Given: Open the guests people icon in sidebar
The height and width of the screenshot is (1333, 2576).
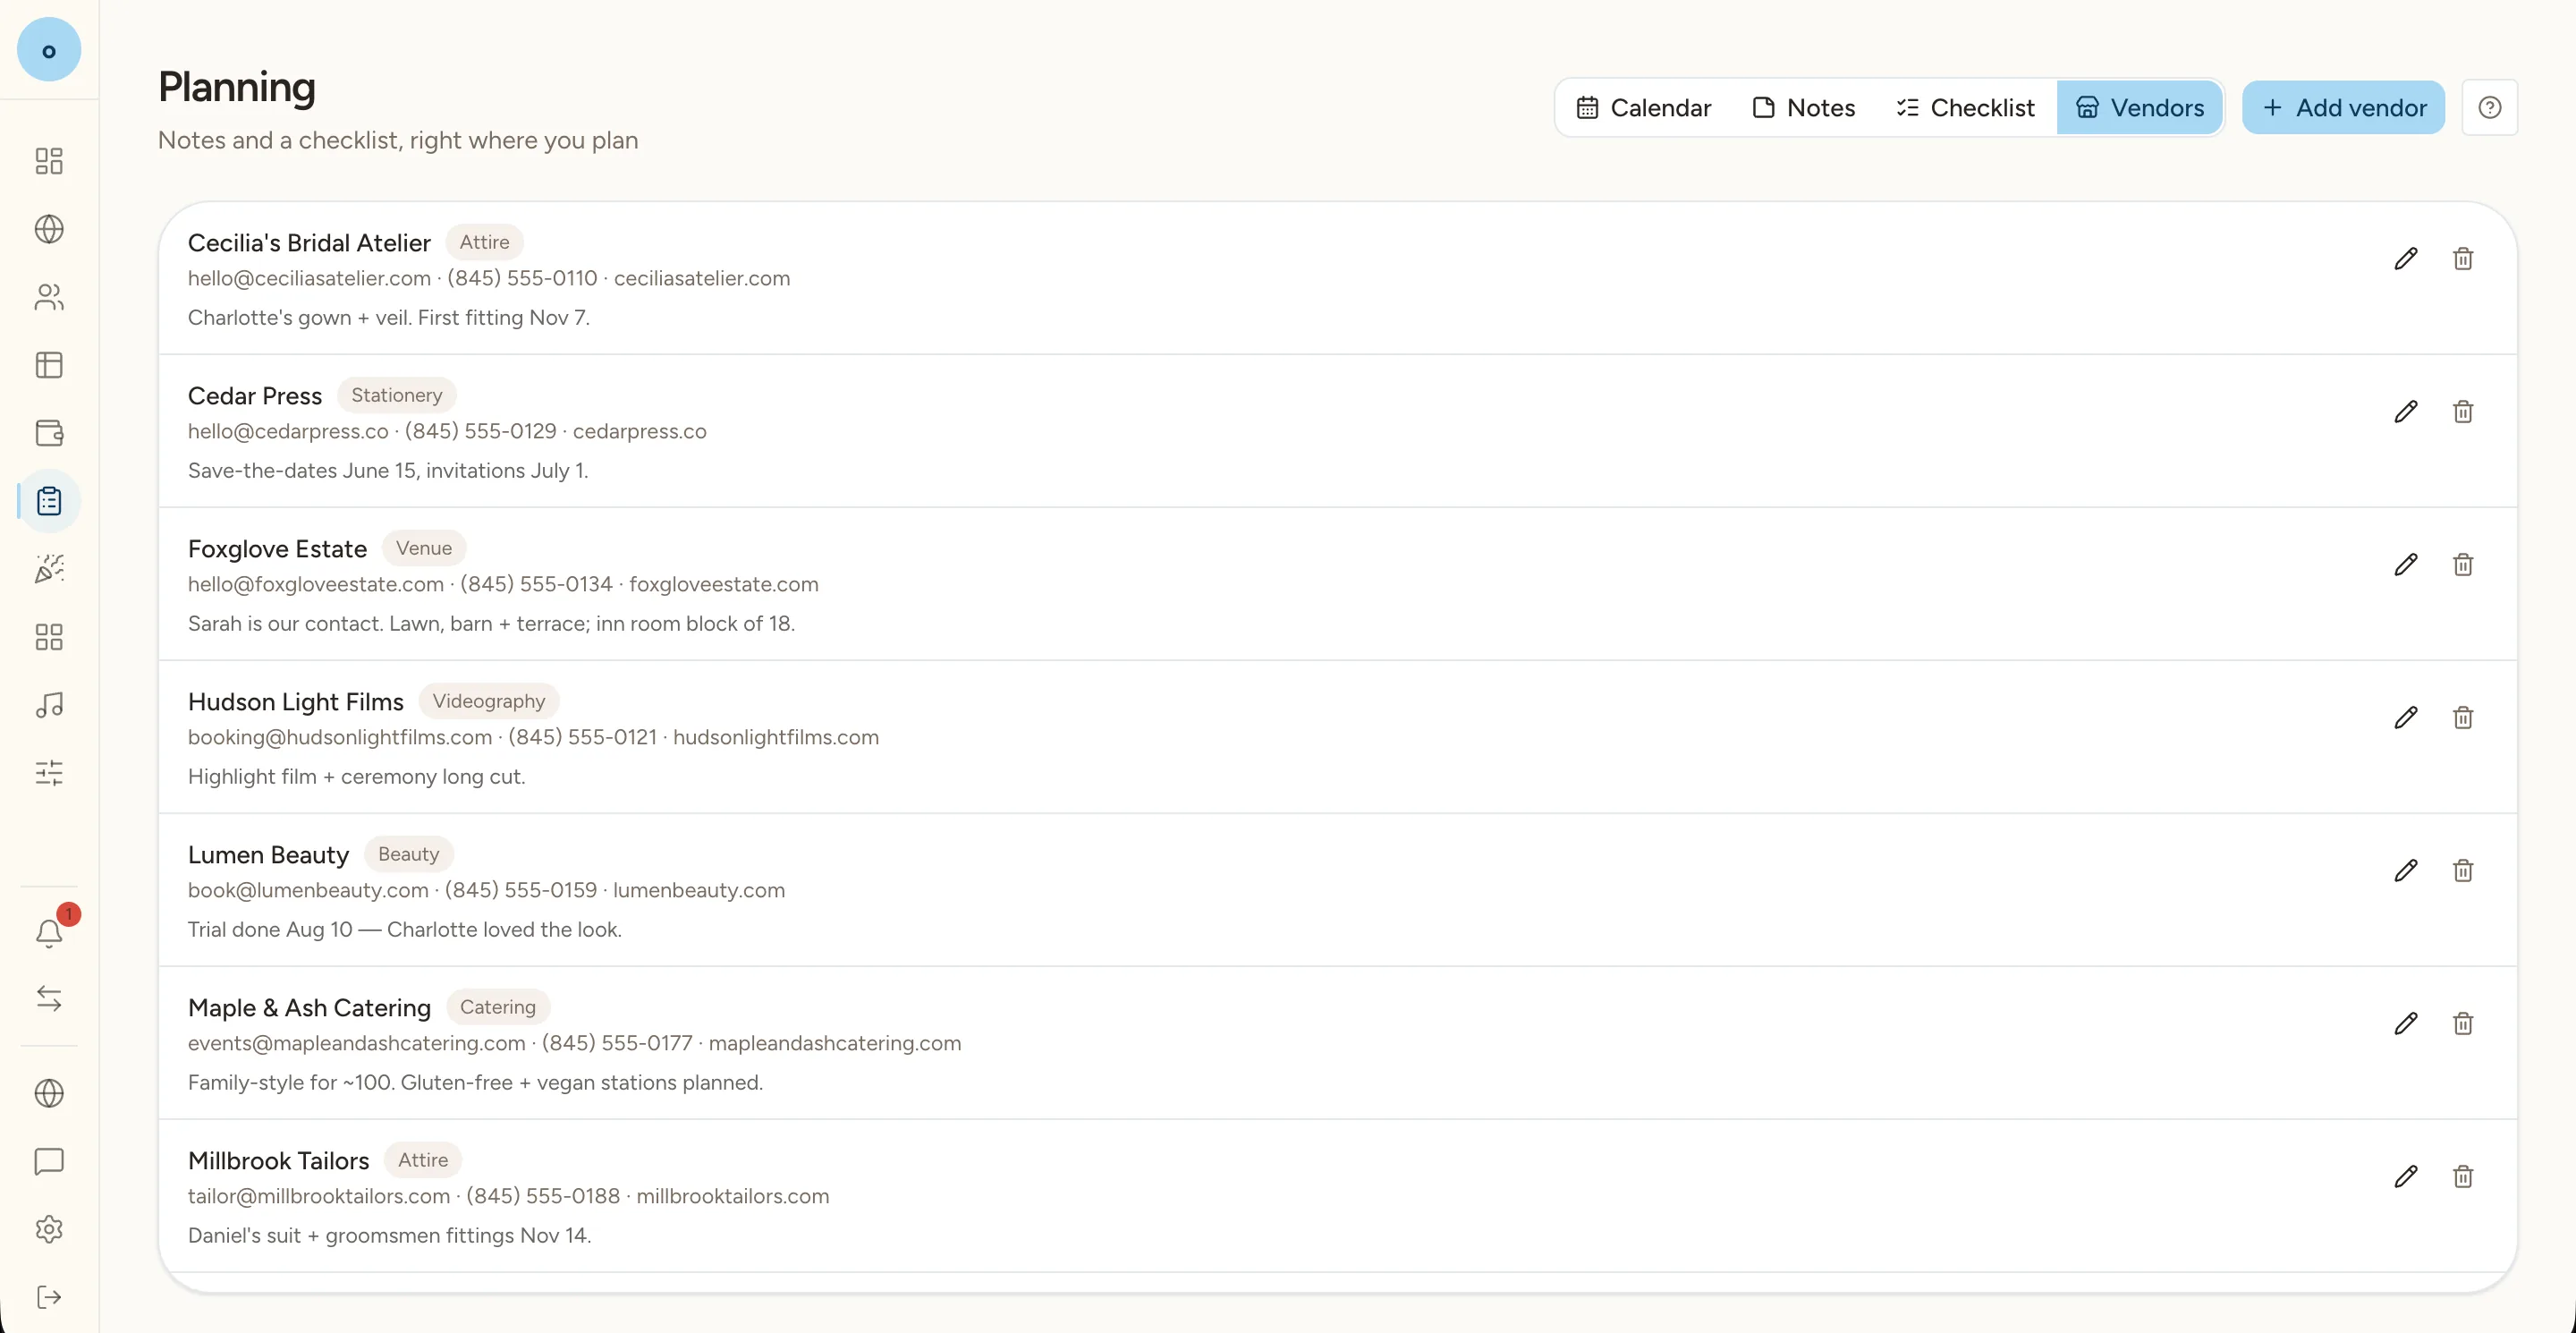Looking at the screenshot, I should [x=49, y=297].
